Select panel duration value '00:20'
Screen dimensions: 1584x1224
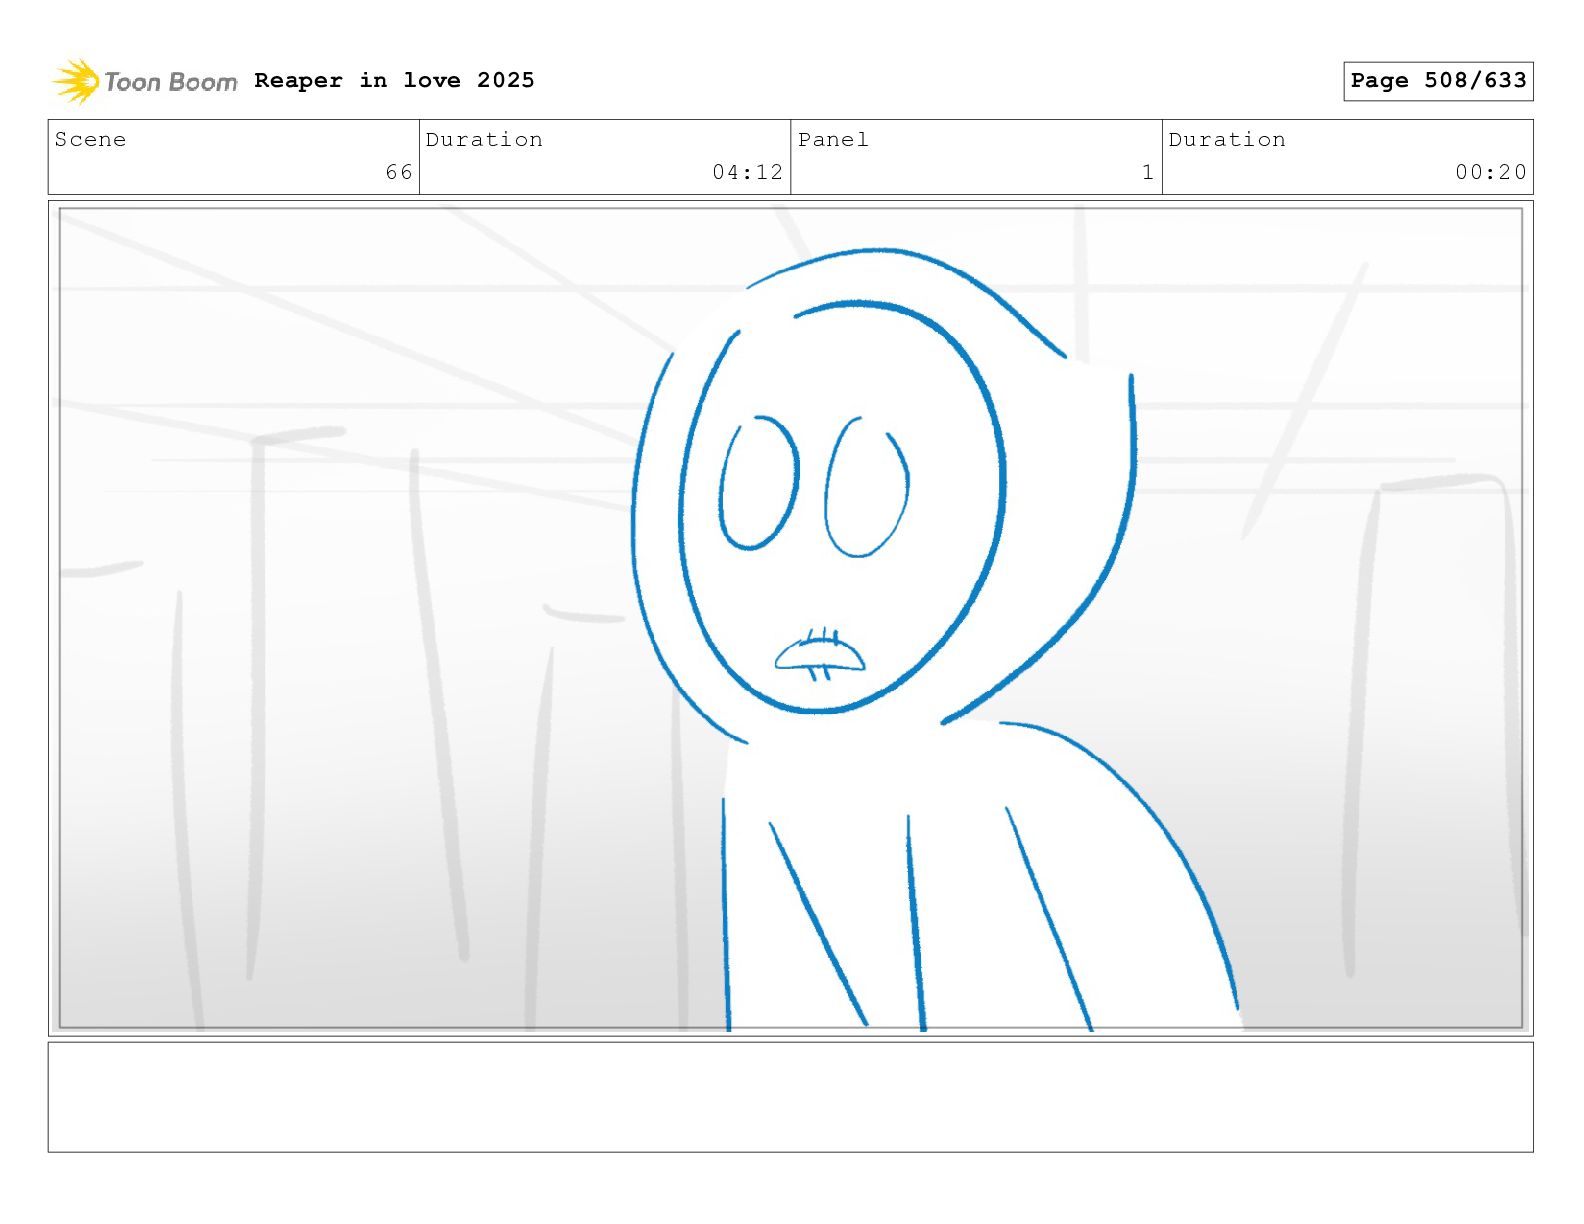click(x=1491, y=172)
